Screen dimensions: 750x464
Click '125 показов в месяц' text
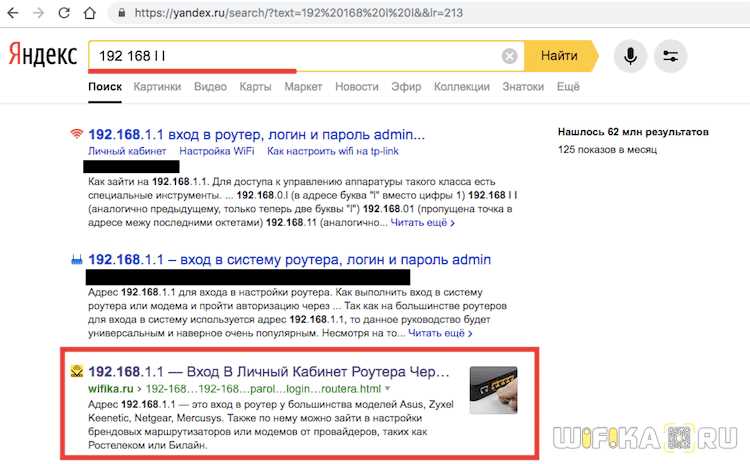tap(607, 150)
